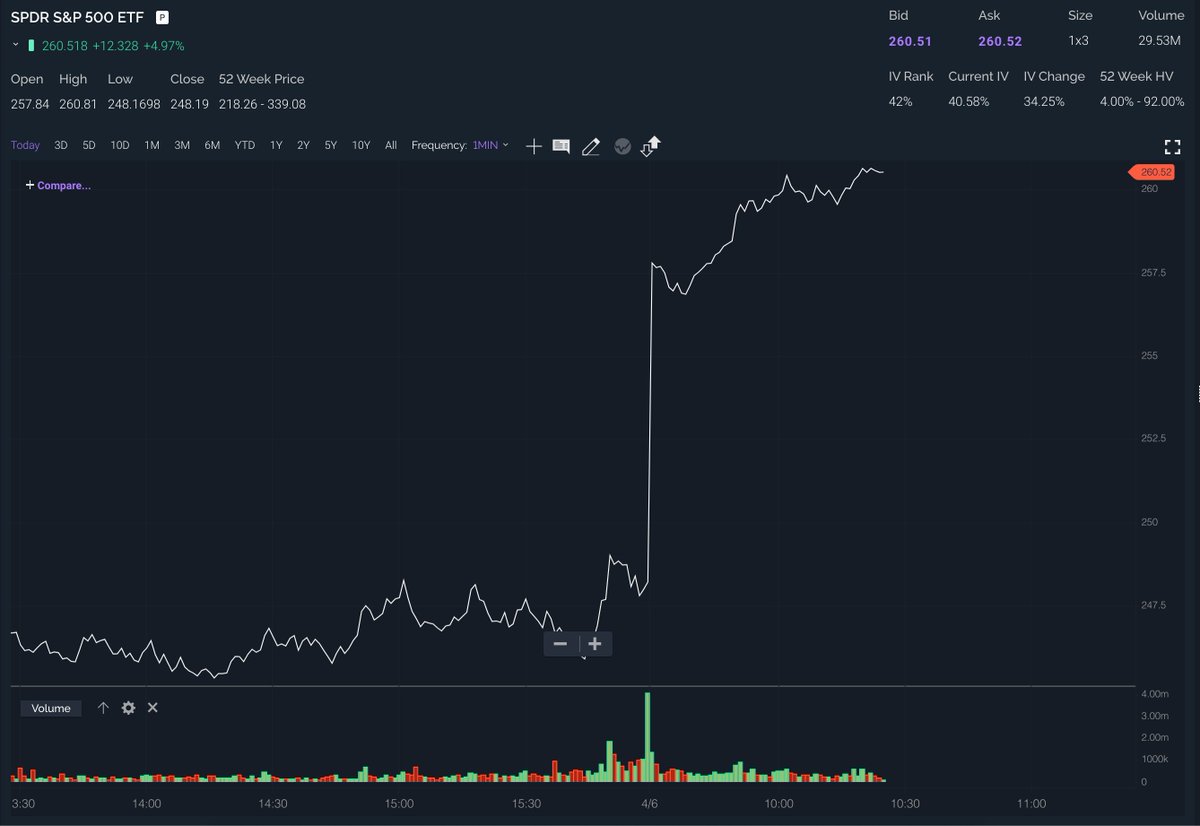
Task: Click the +4.97% change value
Action: pyautogui.click(x=164, y=46)
